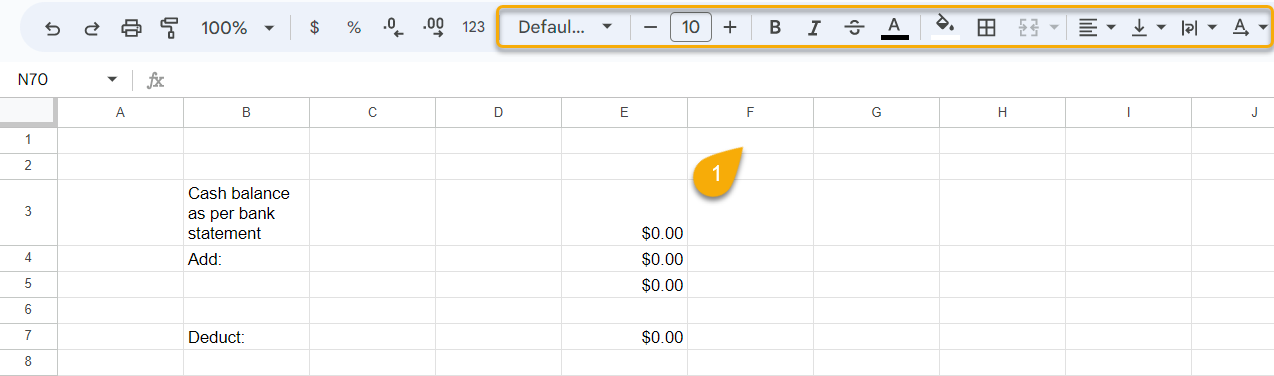Screen dimensions: 1274x376
Task: Select the 'Add:' cell
Action: point(247,259)
